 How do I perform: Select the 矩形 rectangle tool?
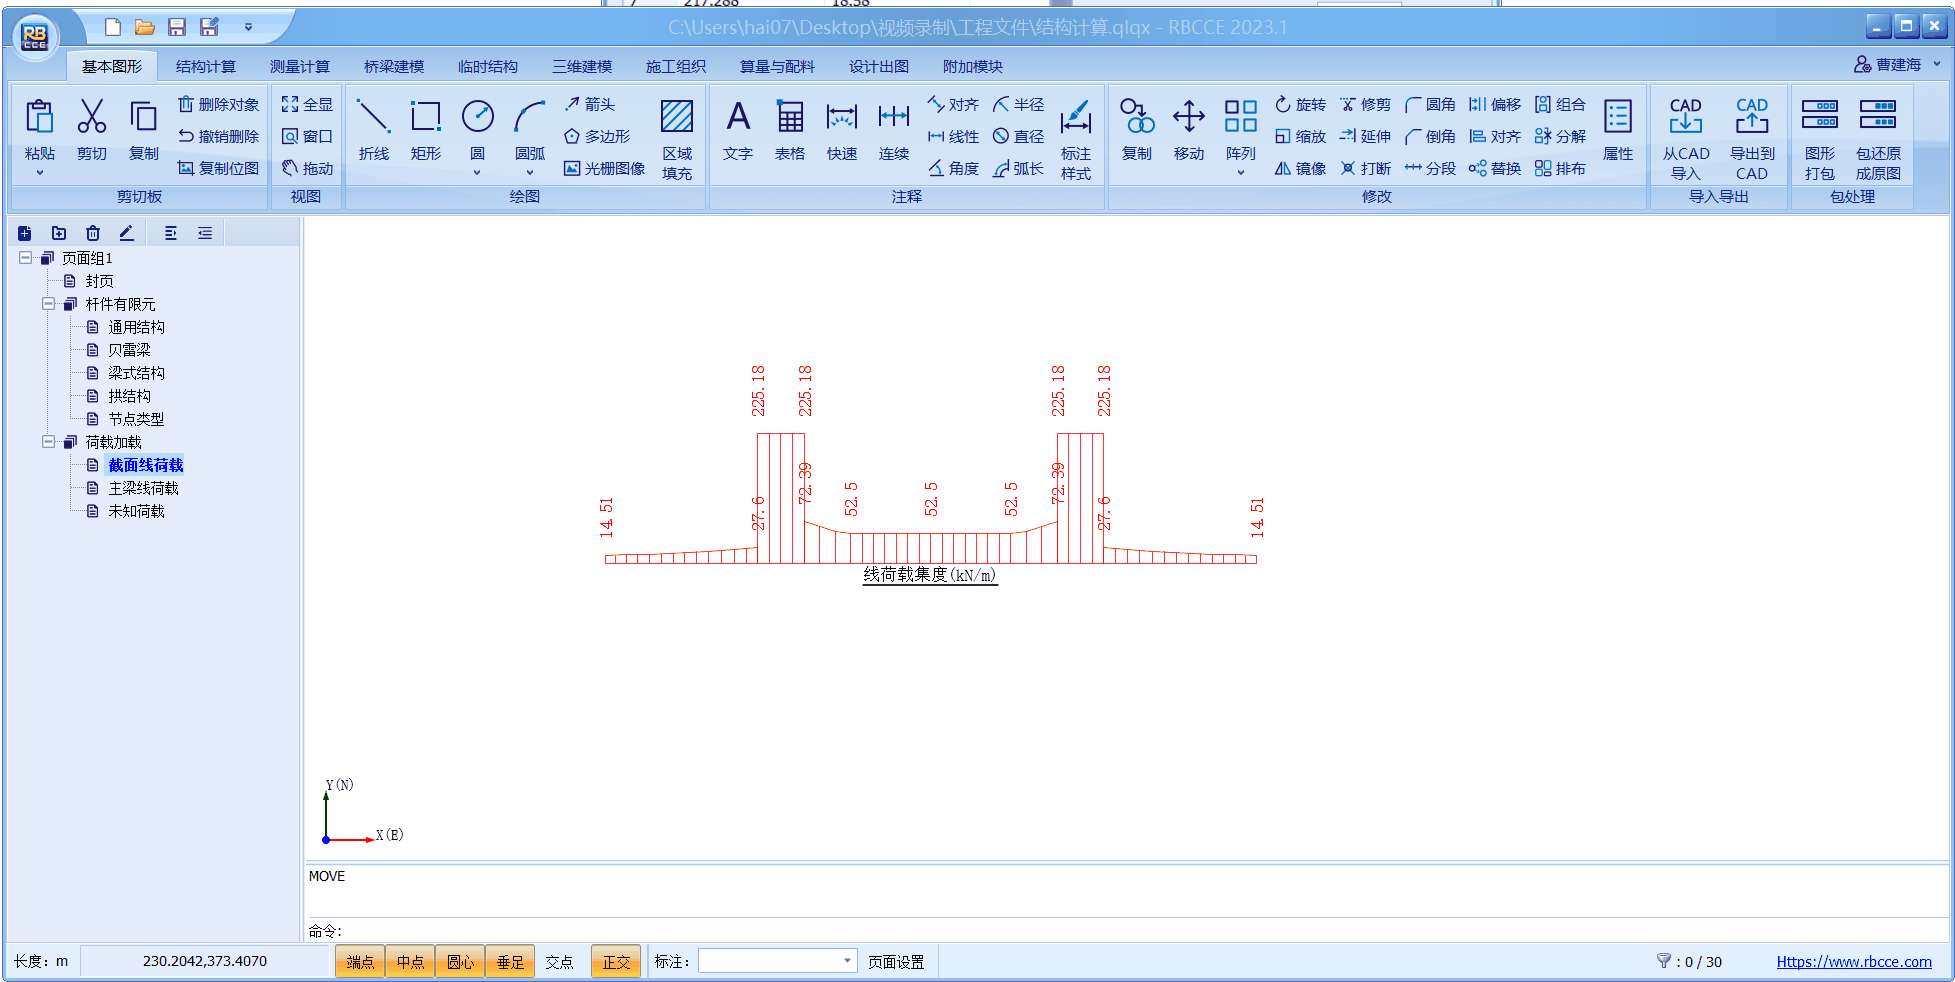click(425, 129)
